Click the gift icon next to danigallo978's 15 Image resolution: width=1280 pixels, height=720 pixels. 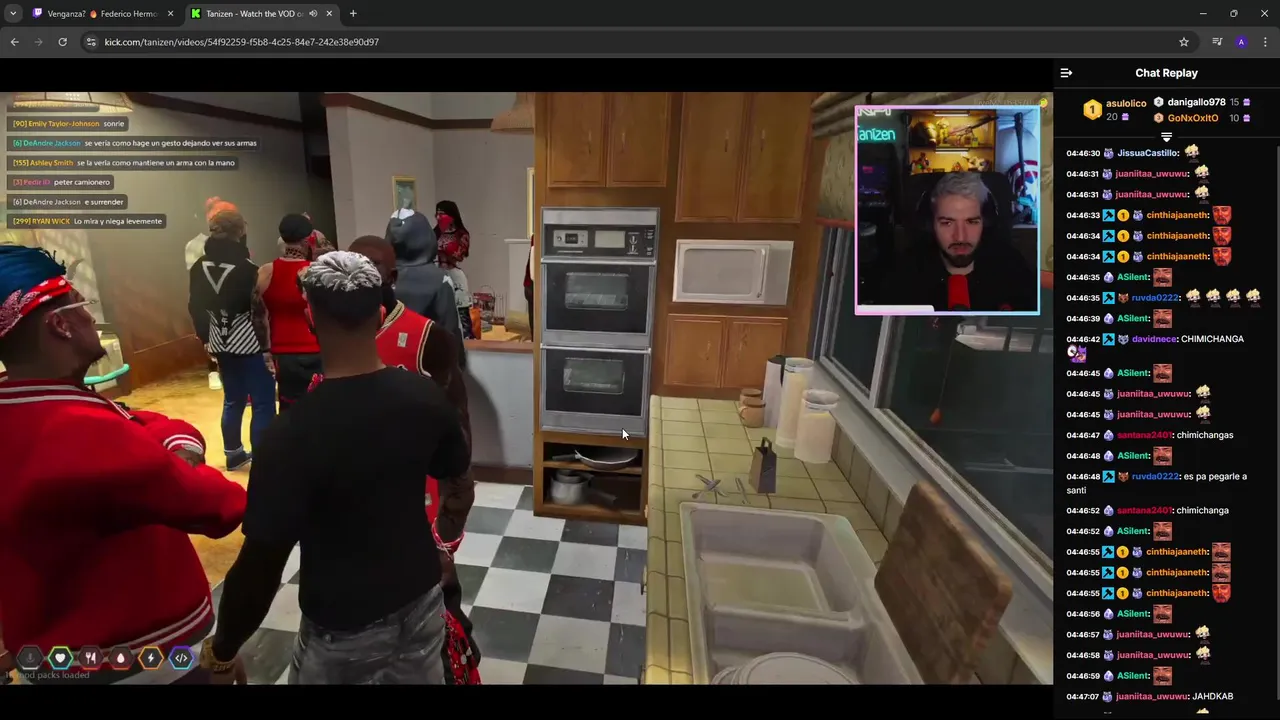pyautogui.click(x=1246, y=102)
